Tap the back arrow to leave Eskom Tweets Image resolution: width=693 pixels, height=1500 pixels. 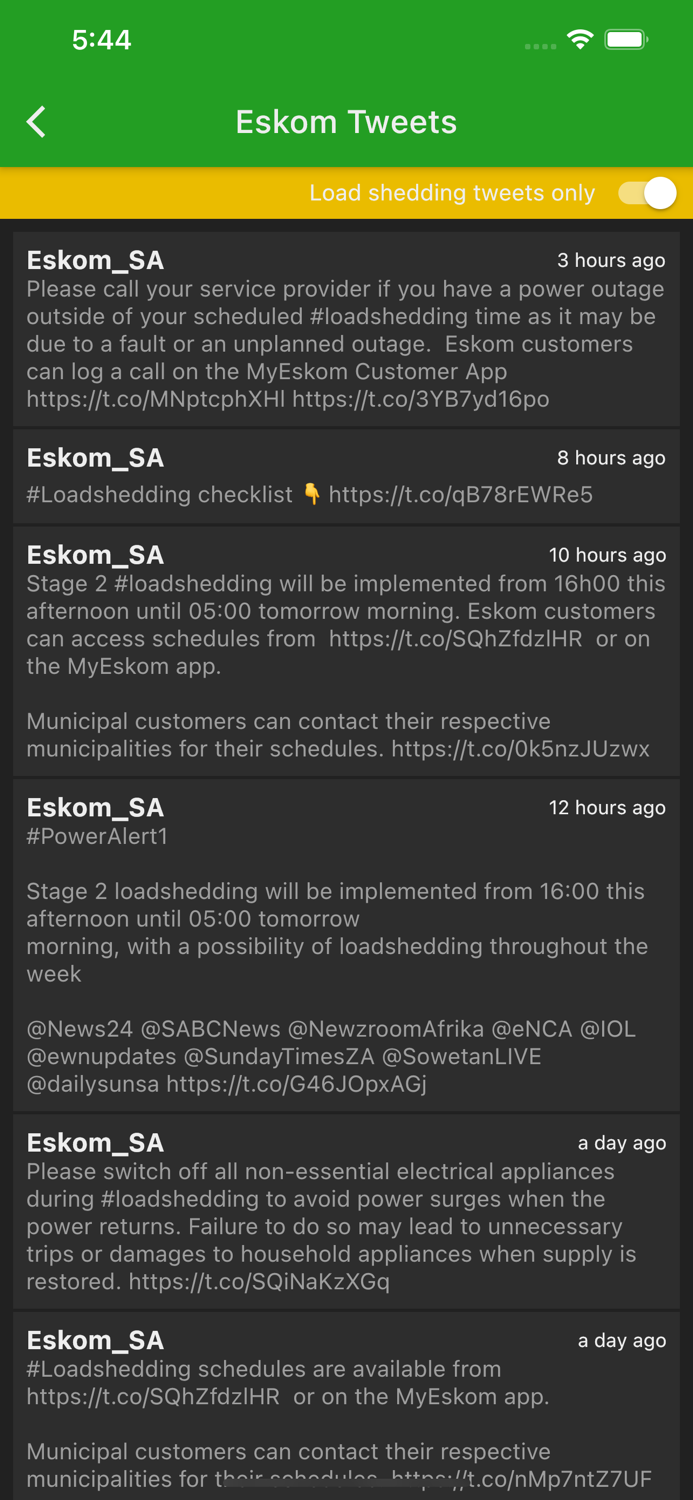click(35, 121)
